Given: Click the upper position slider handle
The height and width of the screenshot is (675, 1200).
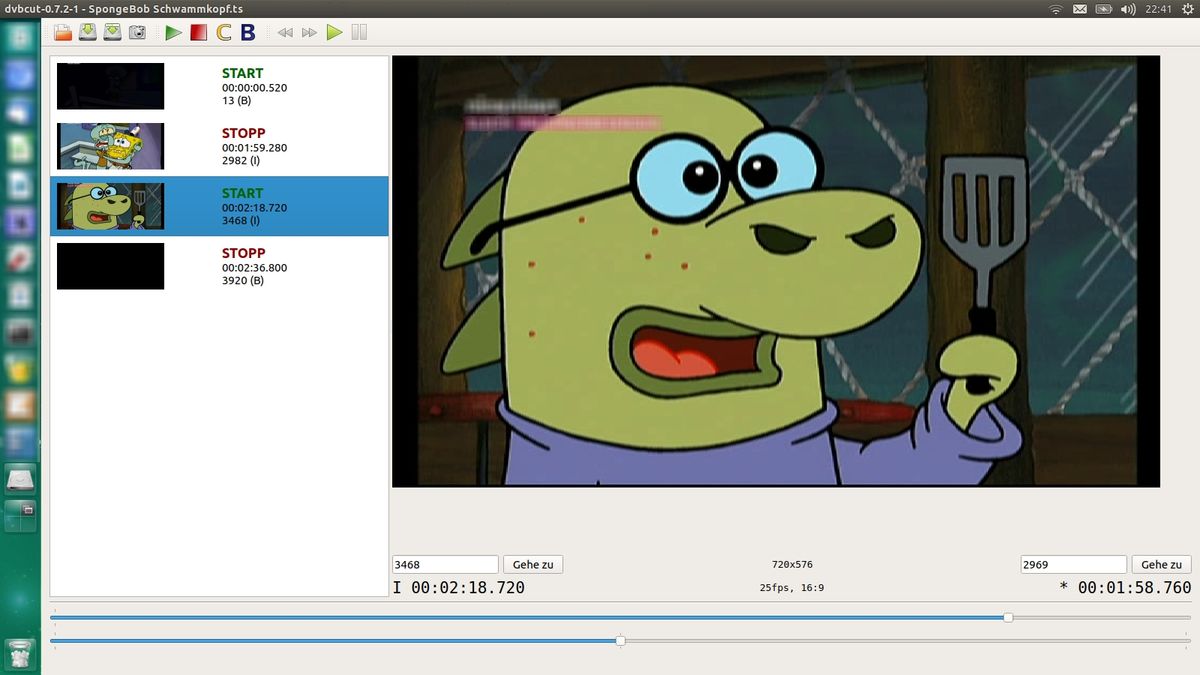Looking at the screenshot, I should pos(1008,618).
